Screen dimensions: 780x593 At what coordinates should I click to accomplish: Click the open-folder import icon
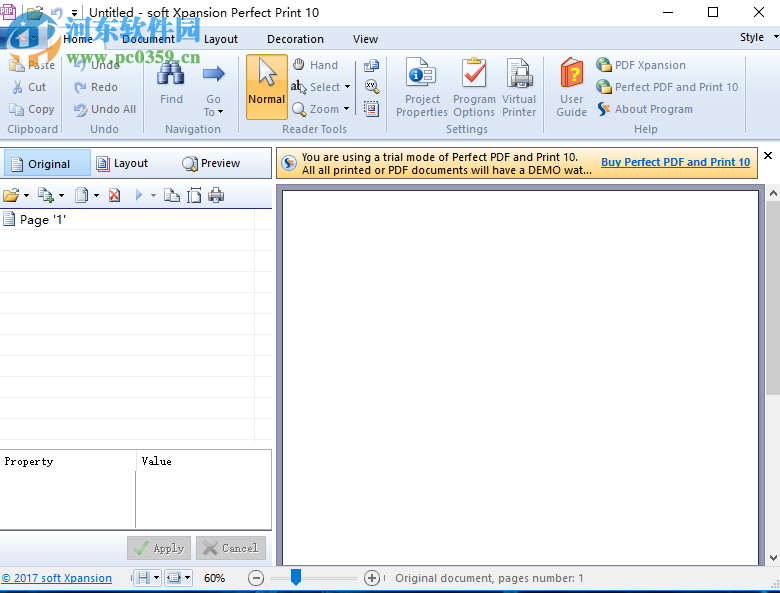(x=11, y=196)
